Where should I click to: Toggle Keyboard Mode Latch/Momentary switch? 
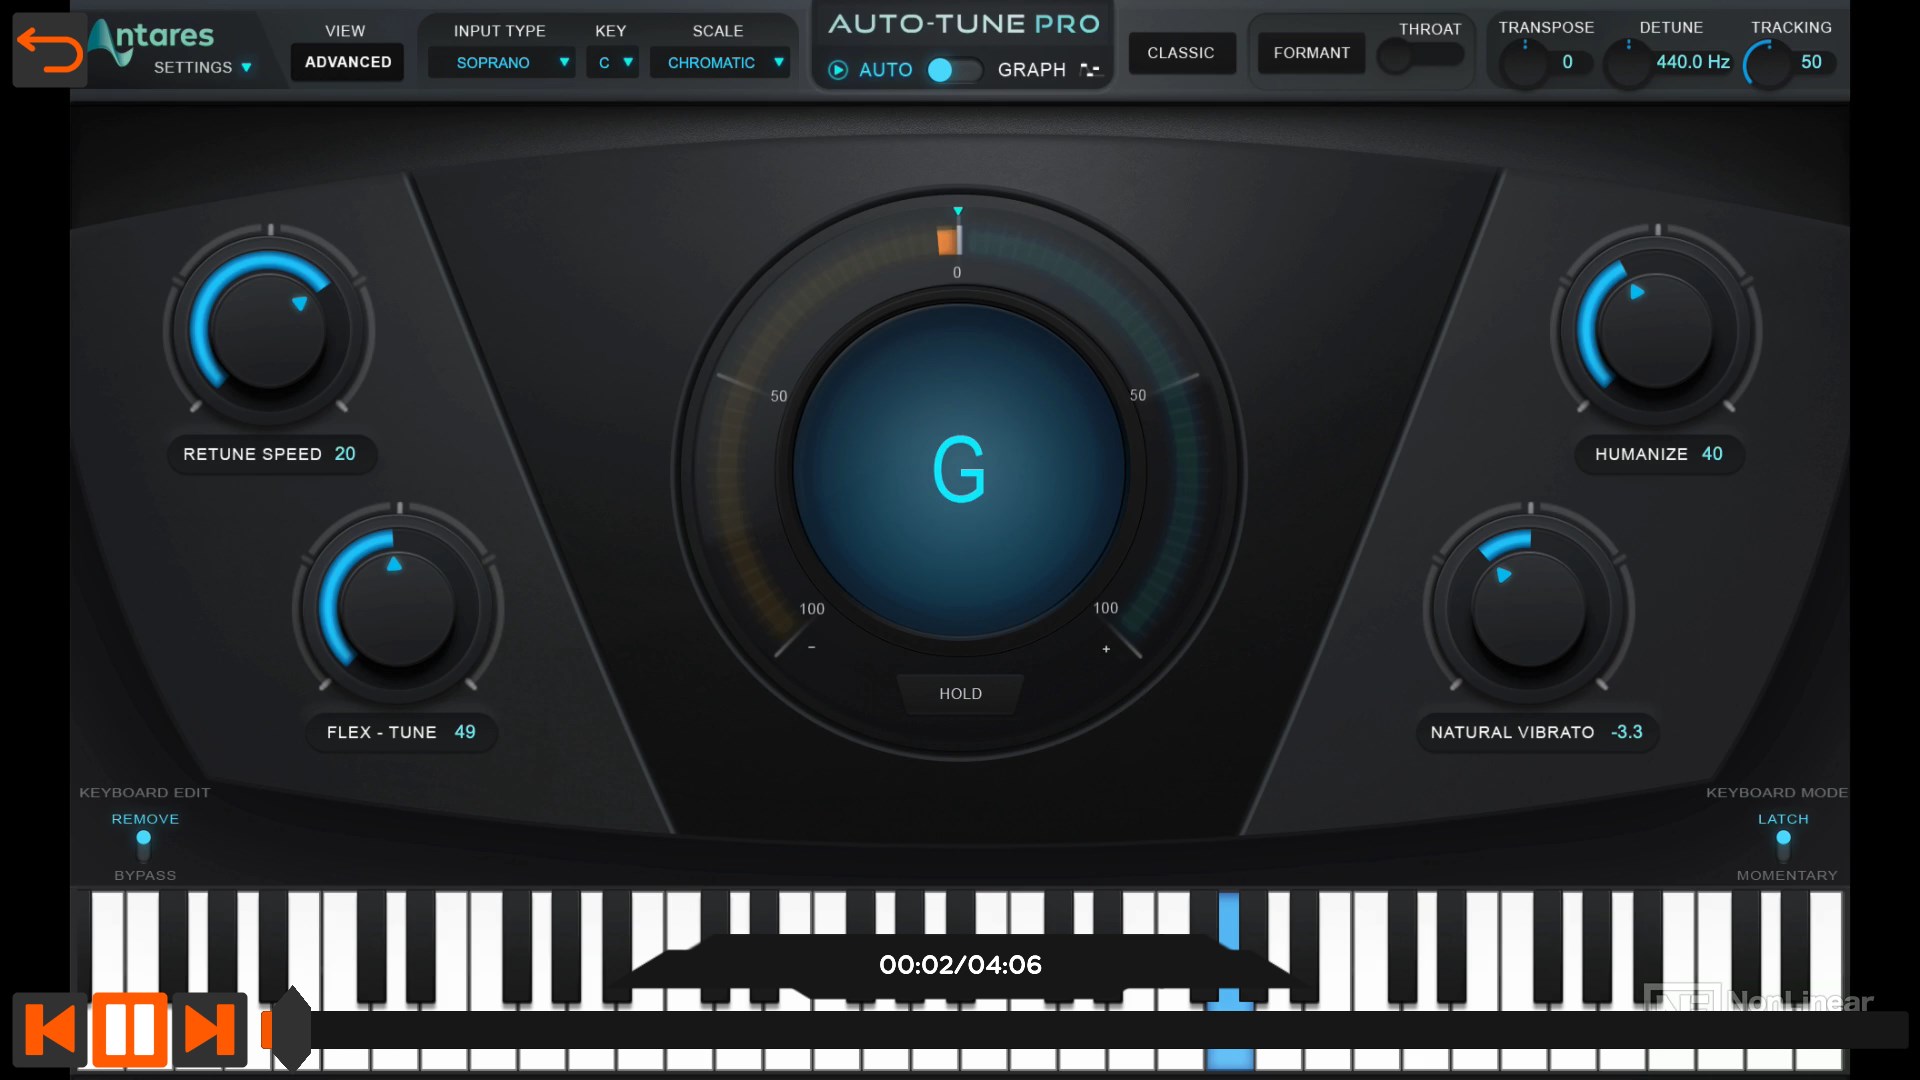[x=1783, y=846]
